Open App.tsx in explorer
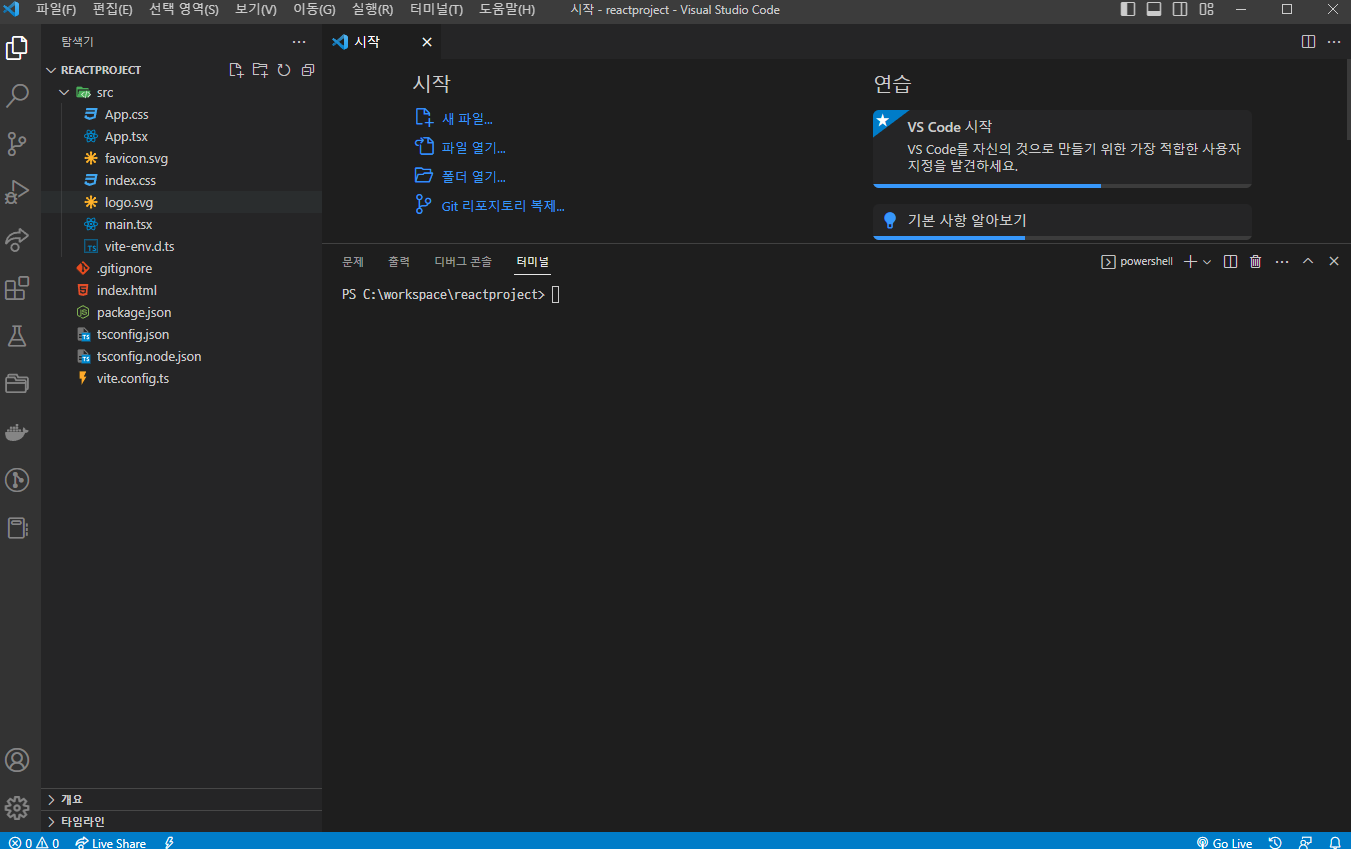 click(126, 136)
